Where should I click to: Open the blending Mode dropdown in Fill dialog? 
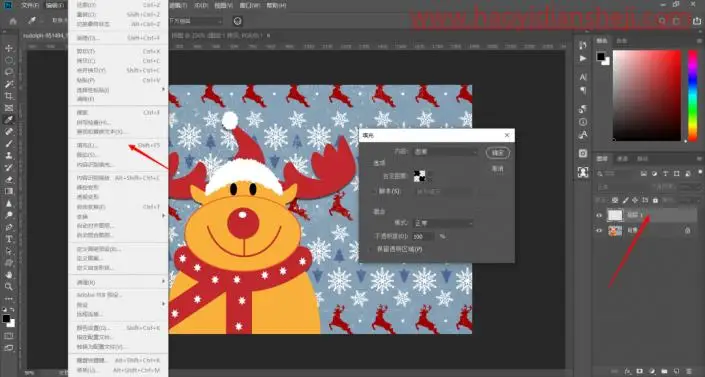[443, 223]
